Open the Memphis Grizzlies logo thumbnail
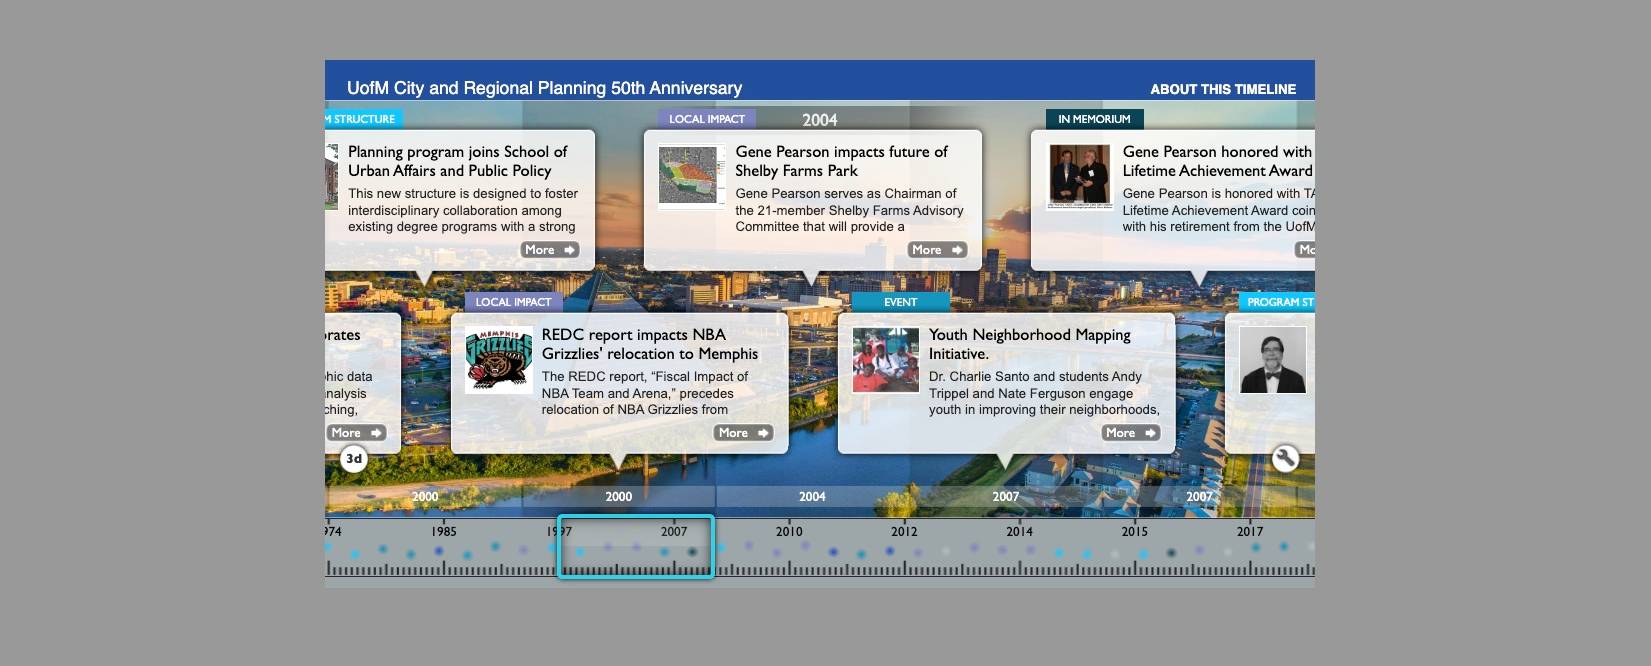1651x666 pixels. [x=499, y=360]
